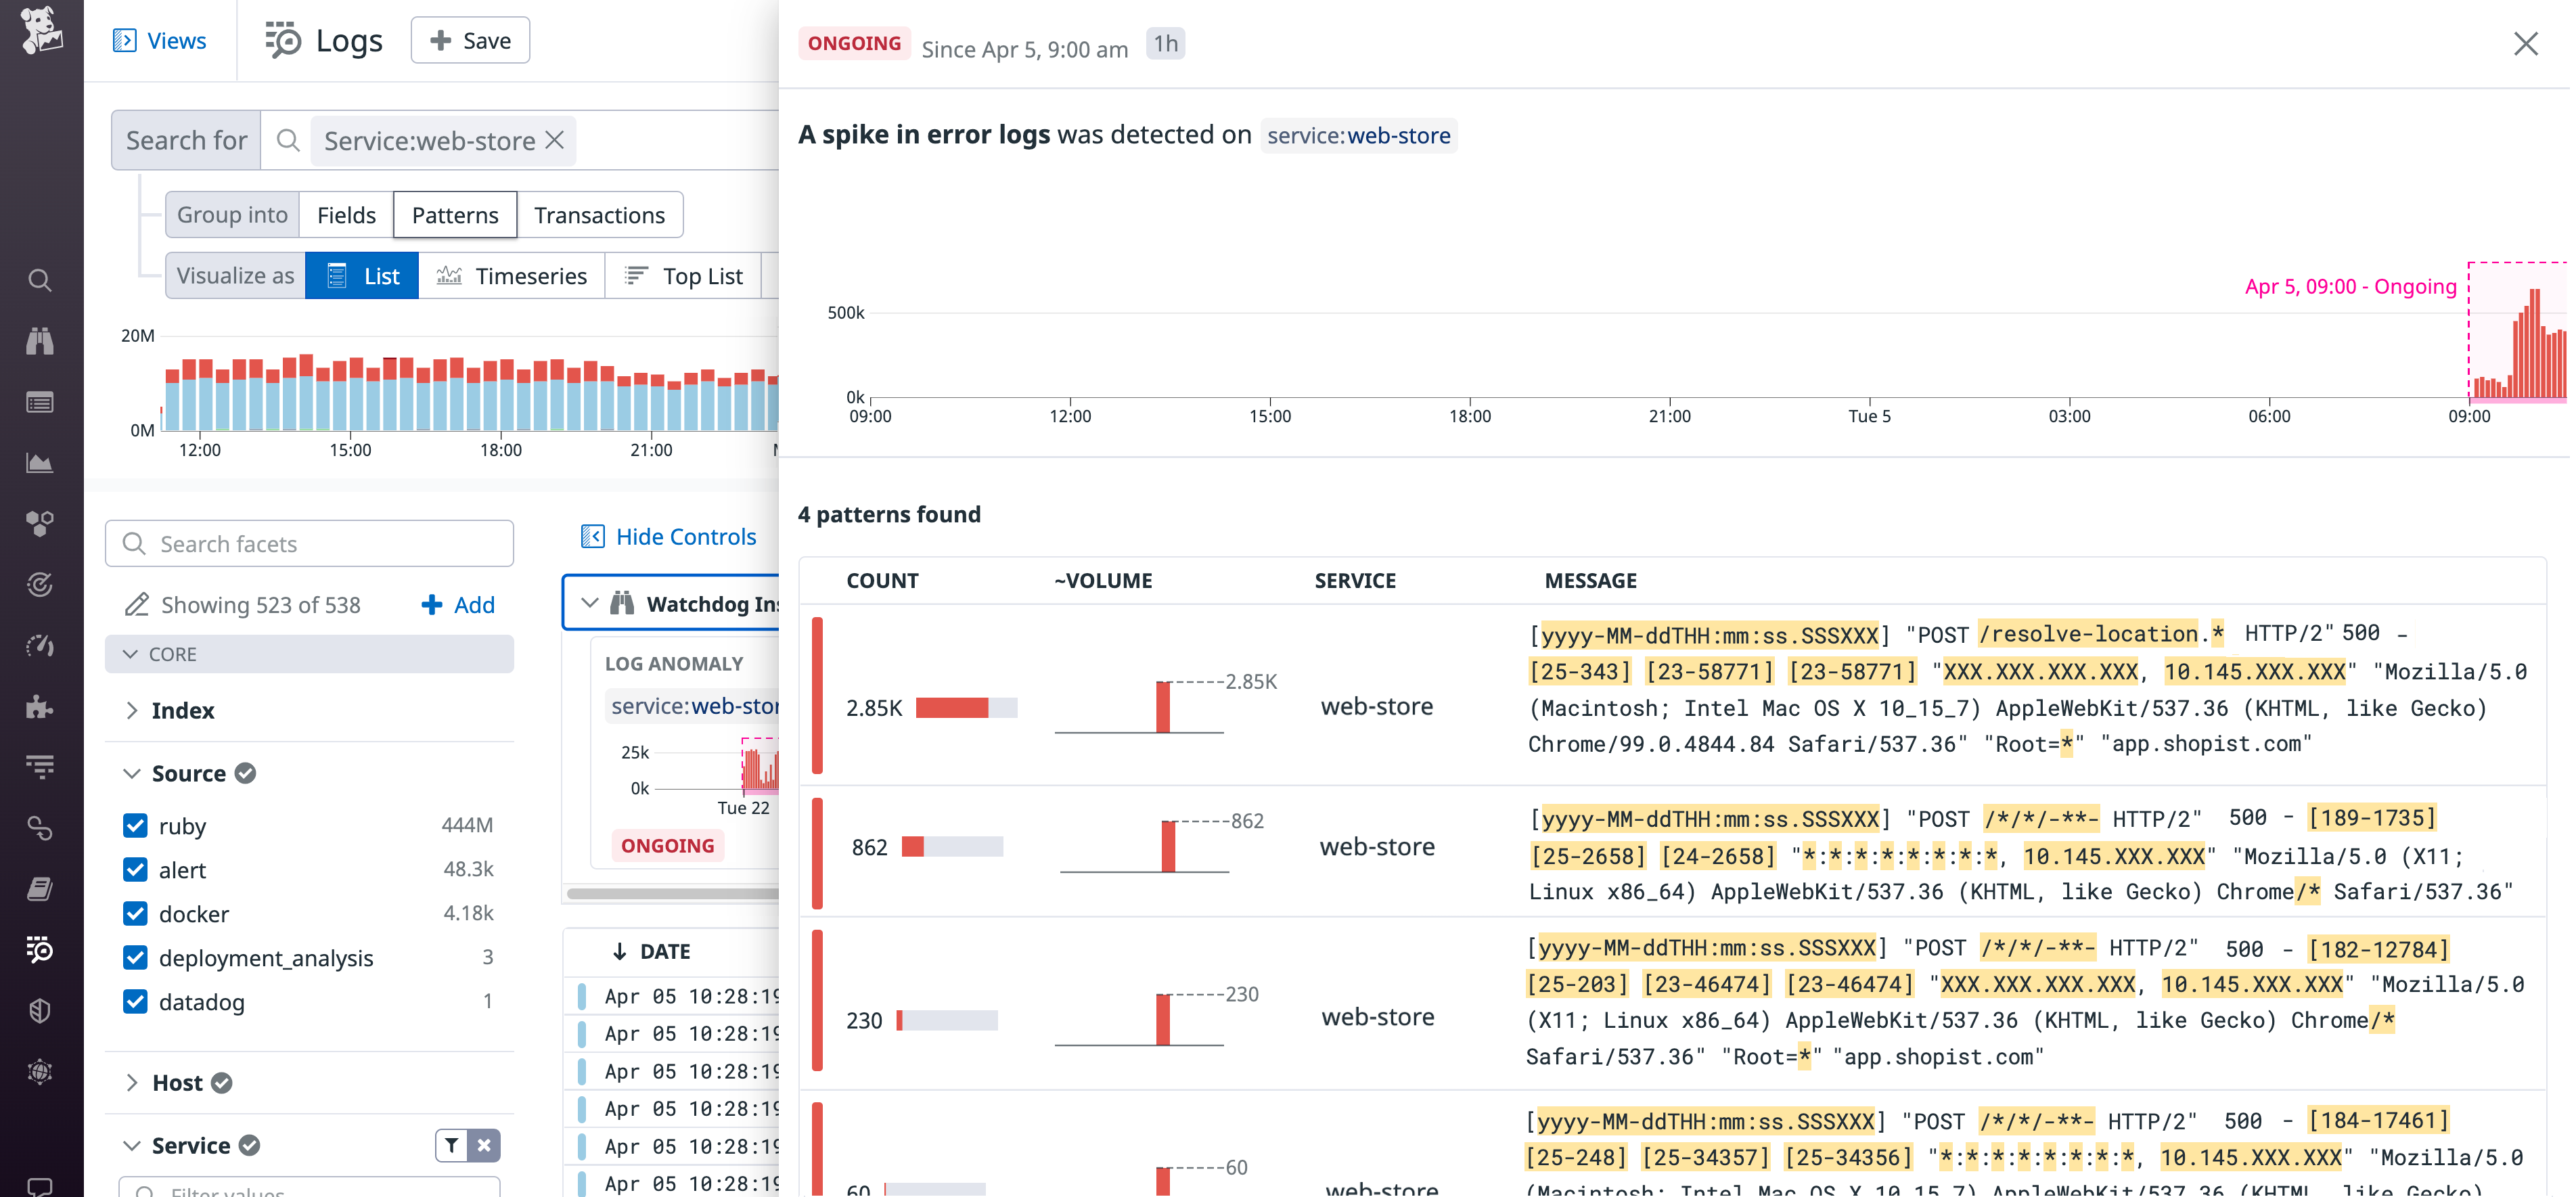Uncheck the ruby source filter
This screenshot has width=2576, height=1197.
click(135, 825)
